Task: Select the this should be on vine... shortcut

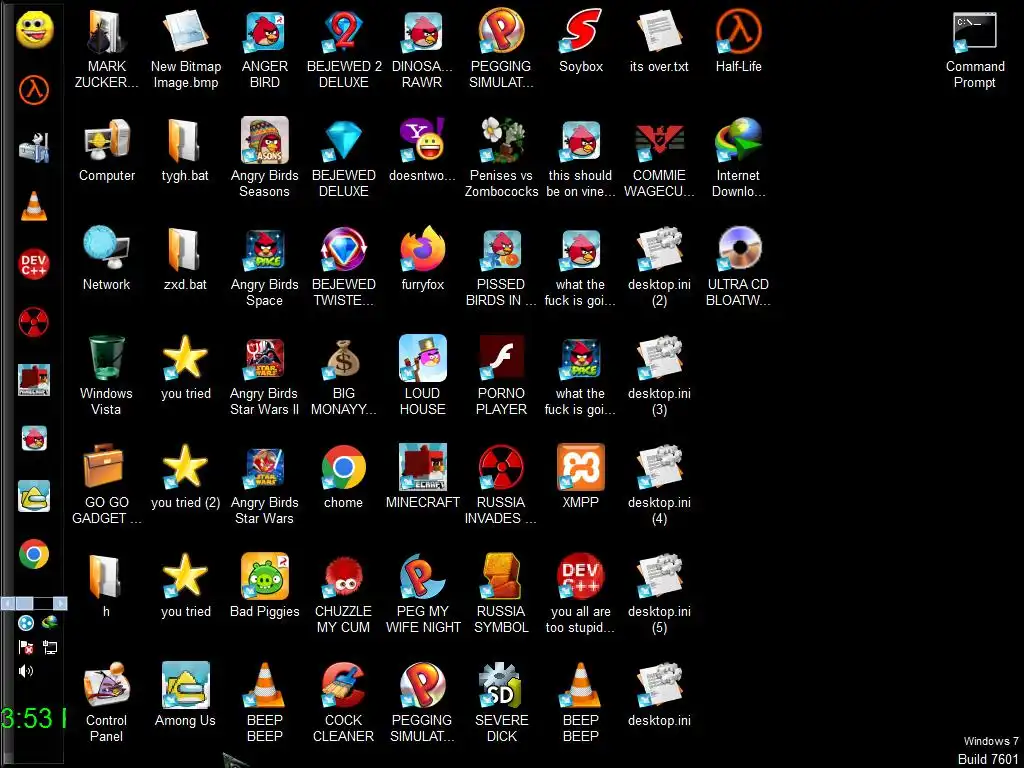Action: click(581, 157)
